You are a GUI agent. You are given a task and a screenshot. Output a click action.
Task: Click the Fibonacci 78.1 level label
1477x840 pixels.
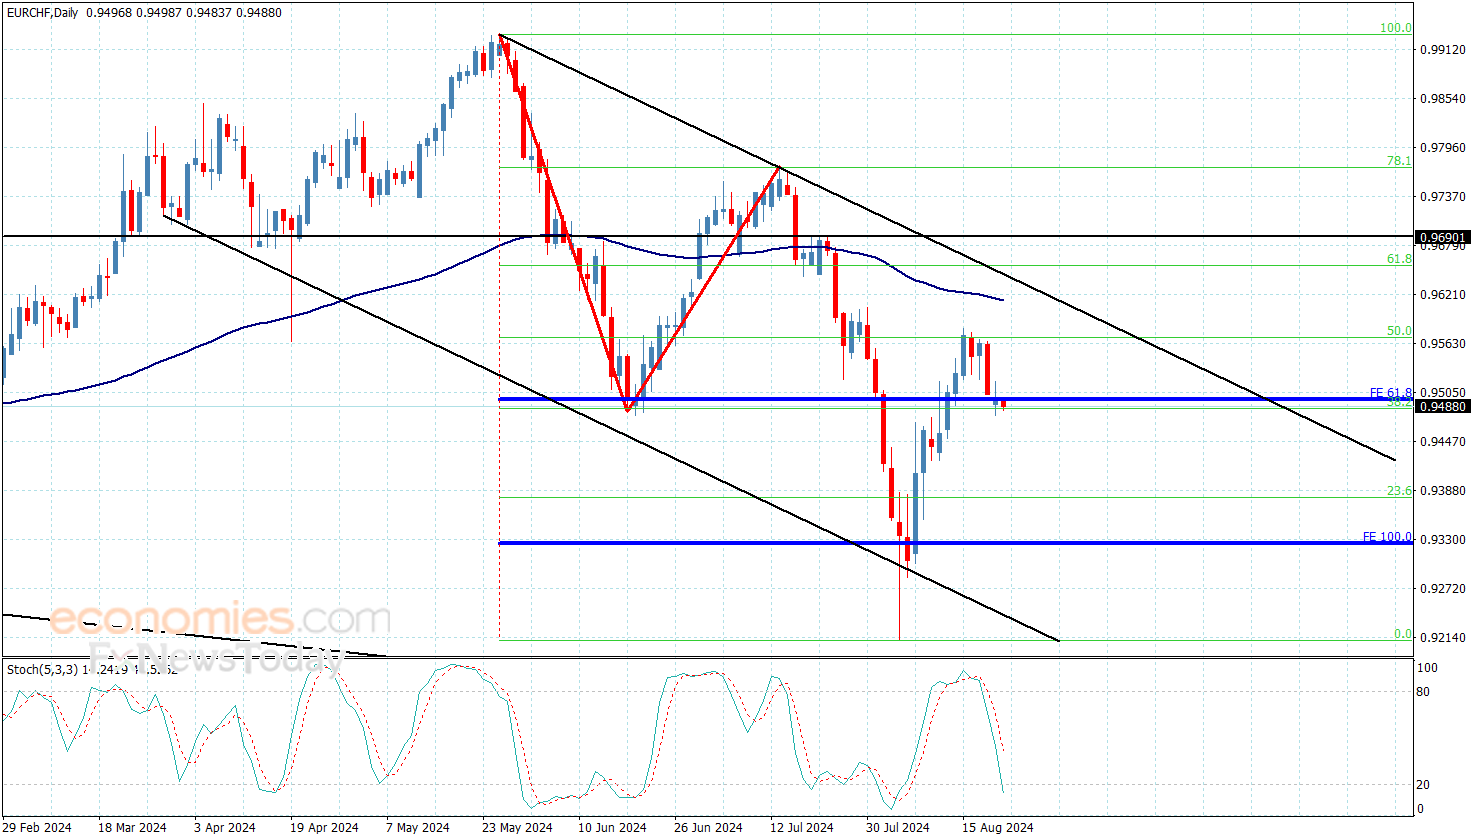click(1399, 161)
